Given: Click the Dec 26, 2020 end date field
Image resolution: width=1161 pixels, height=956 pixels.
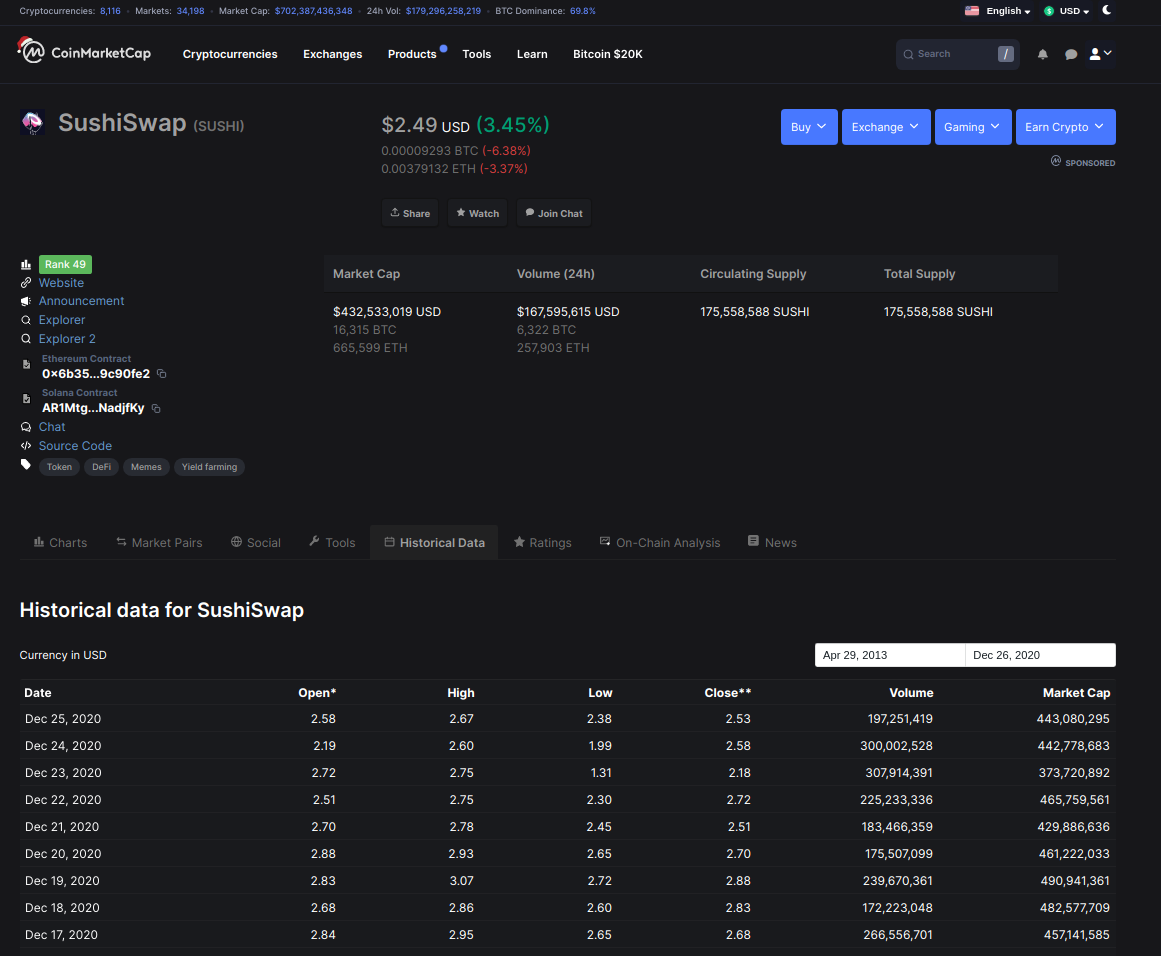Looking at the screenshot, I should click(1040, 655).
